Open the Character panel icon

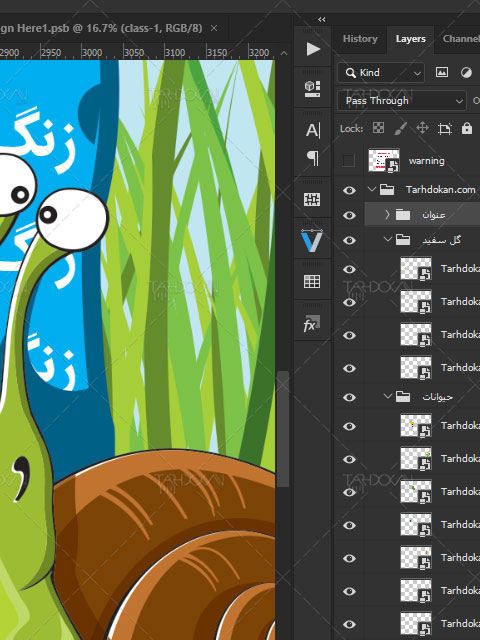[313, 131]
